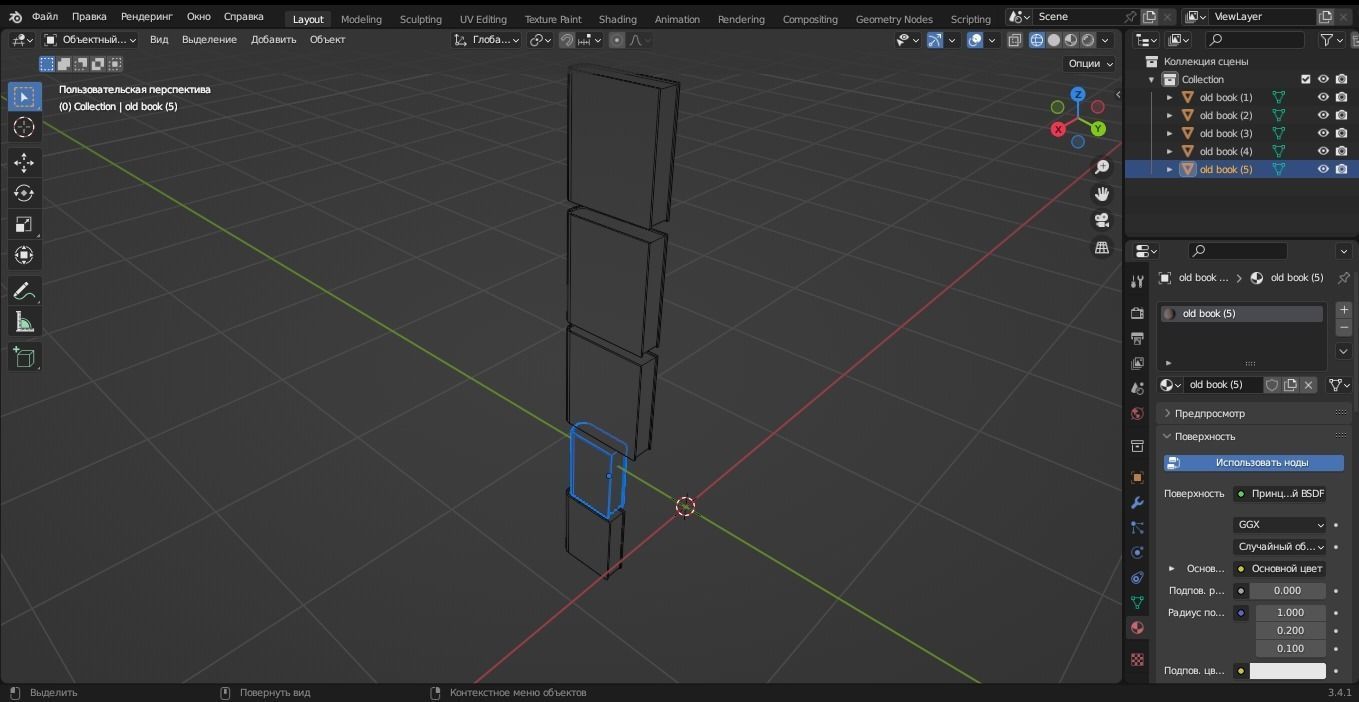The image size is (1359, 702).
Task: Open the Опции dropdown
Action: pos(1090,63)
